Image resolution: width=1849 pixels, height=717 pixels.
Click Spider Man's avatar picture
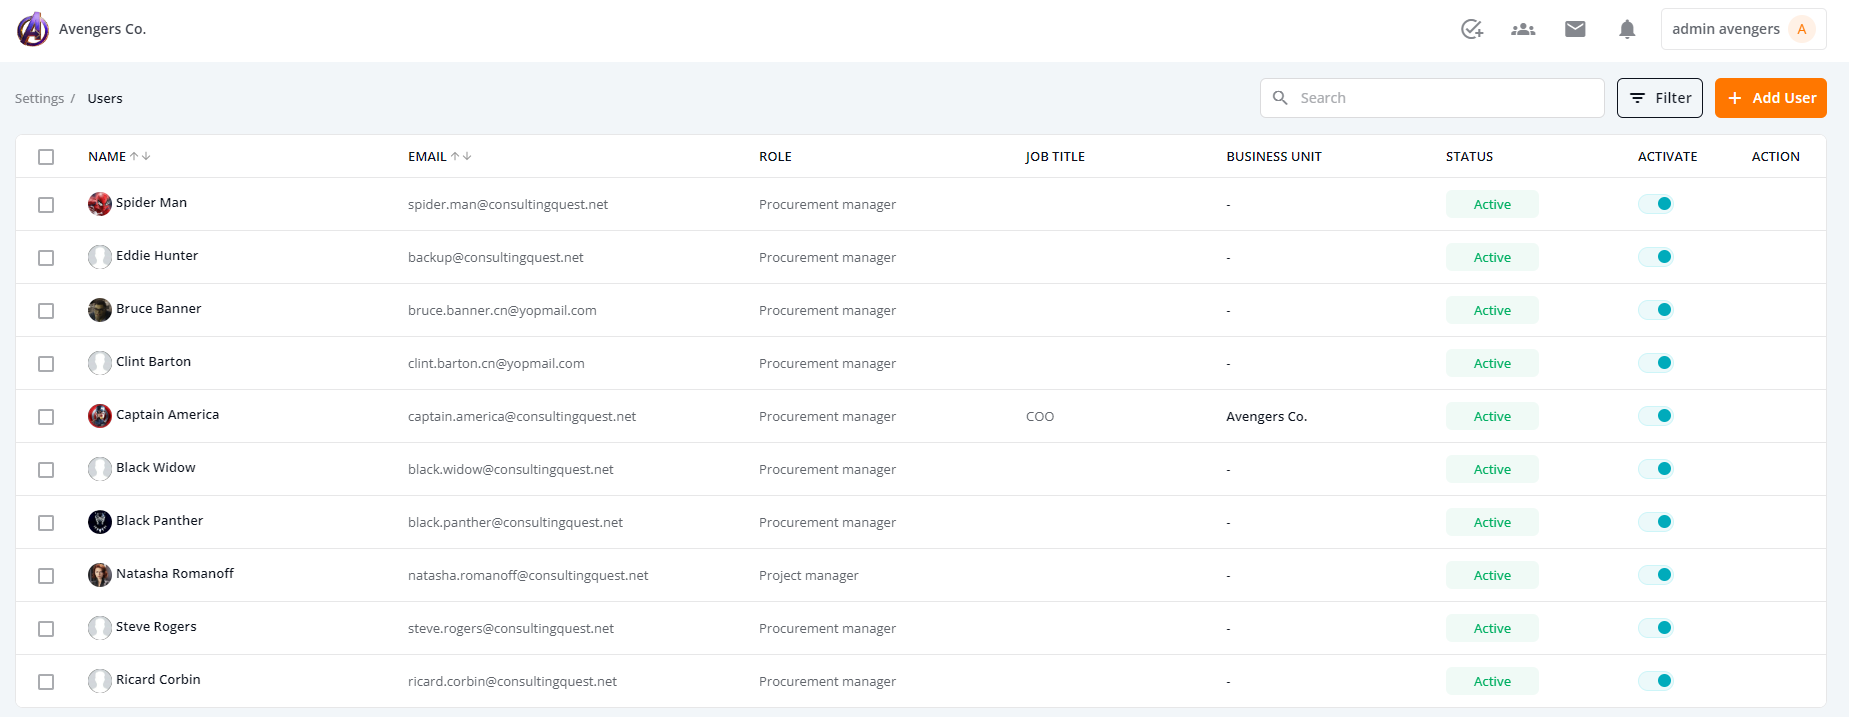click(x=100, y=204)
